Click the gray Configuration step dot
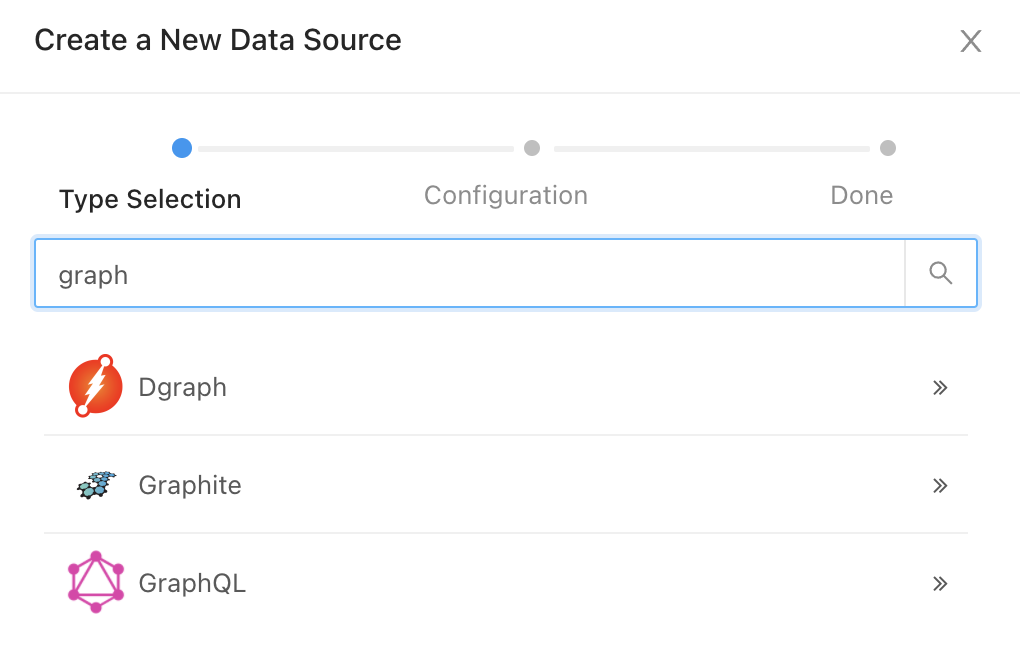The image size is (1020, 664). (532, 148)
